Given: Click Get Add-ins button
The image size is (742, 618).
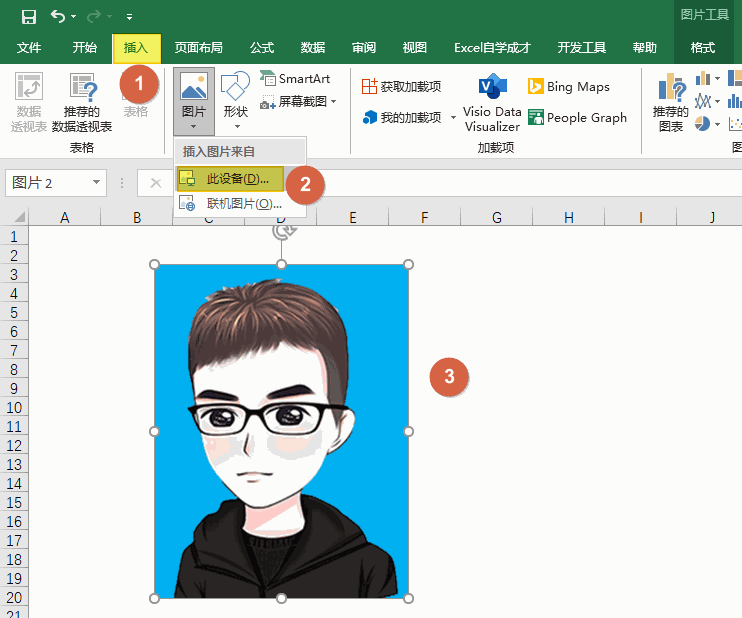Looking at the screenshot, I should 401,87.
